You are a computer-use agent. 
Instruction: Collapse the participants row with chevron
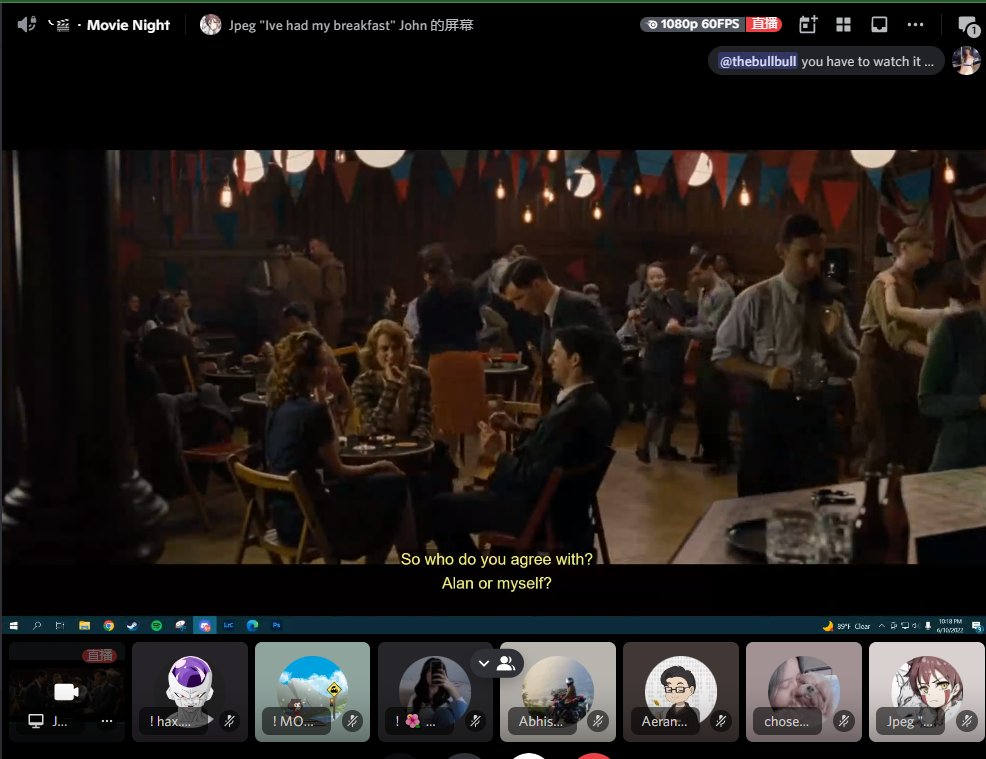click(484, 663)
